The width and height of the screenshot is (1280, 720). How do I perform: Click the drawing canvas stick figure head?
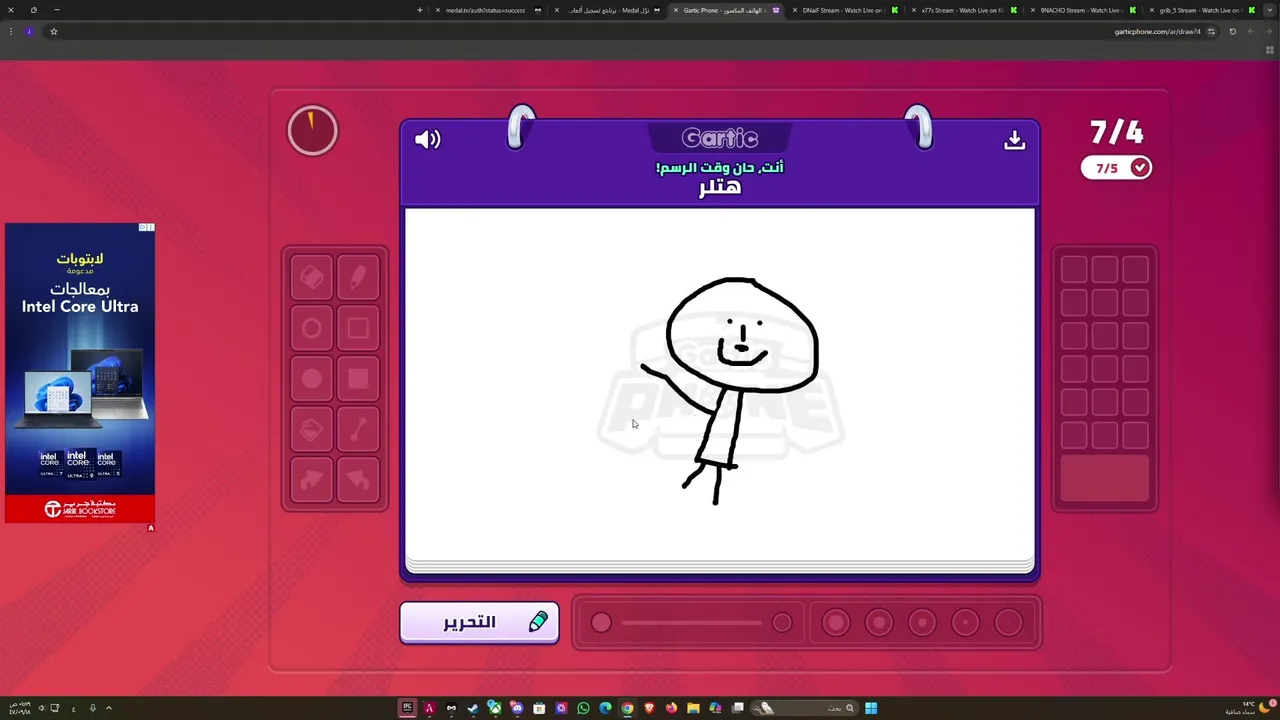click(742, 335)
